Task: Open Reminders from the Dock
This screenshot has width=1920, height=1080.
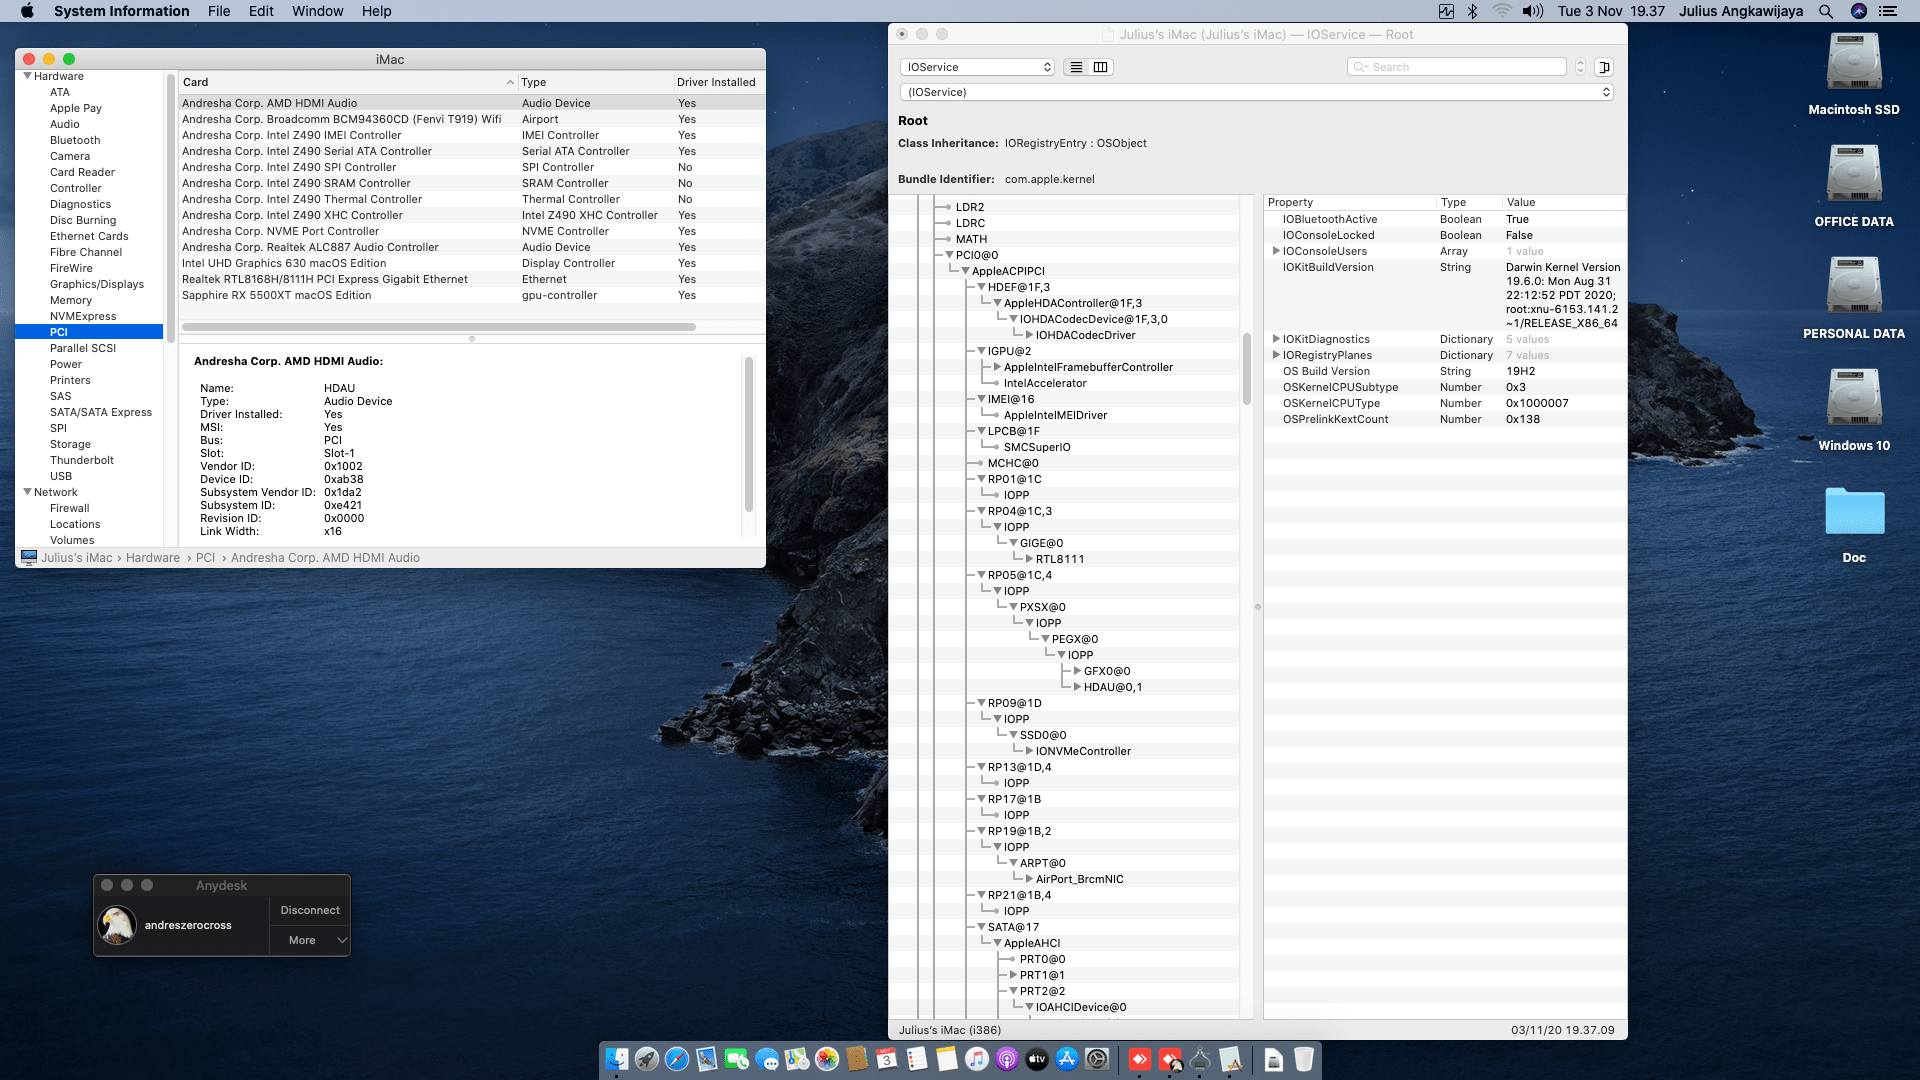Action: point(917,1059)
